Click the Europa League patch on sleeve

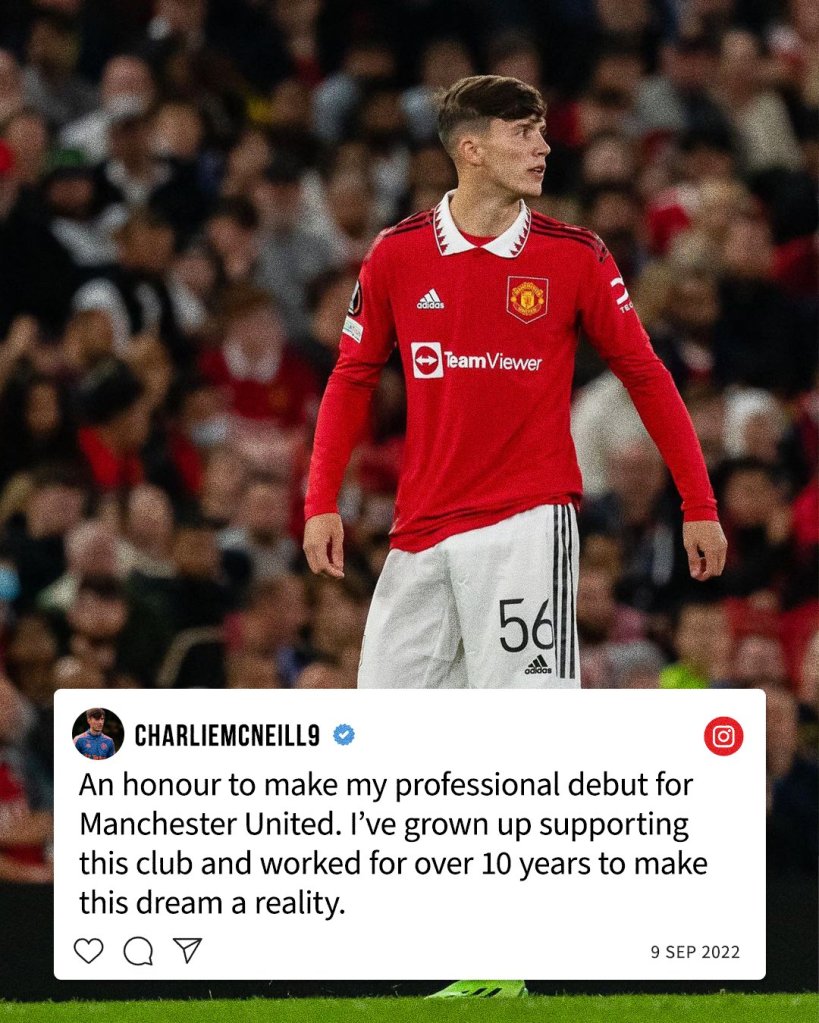tap(355, 298)
